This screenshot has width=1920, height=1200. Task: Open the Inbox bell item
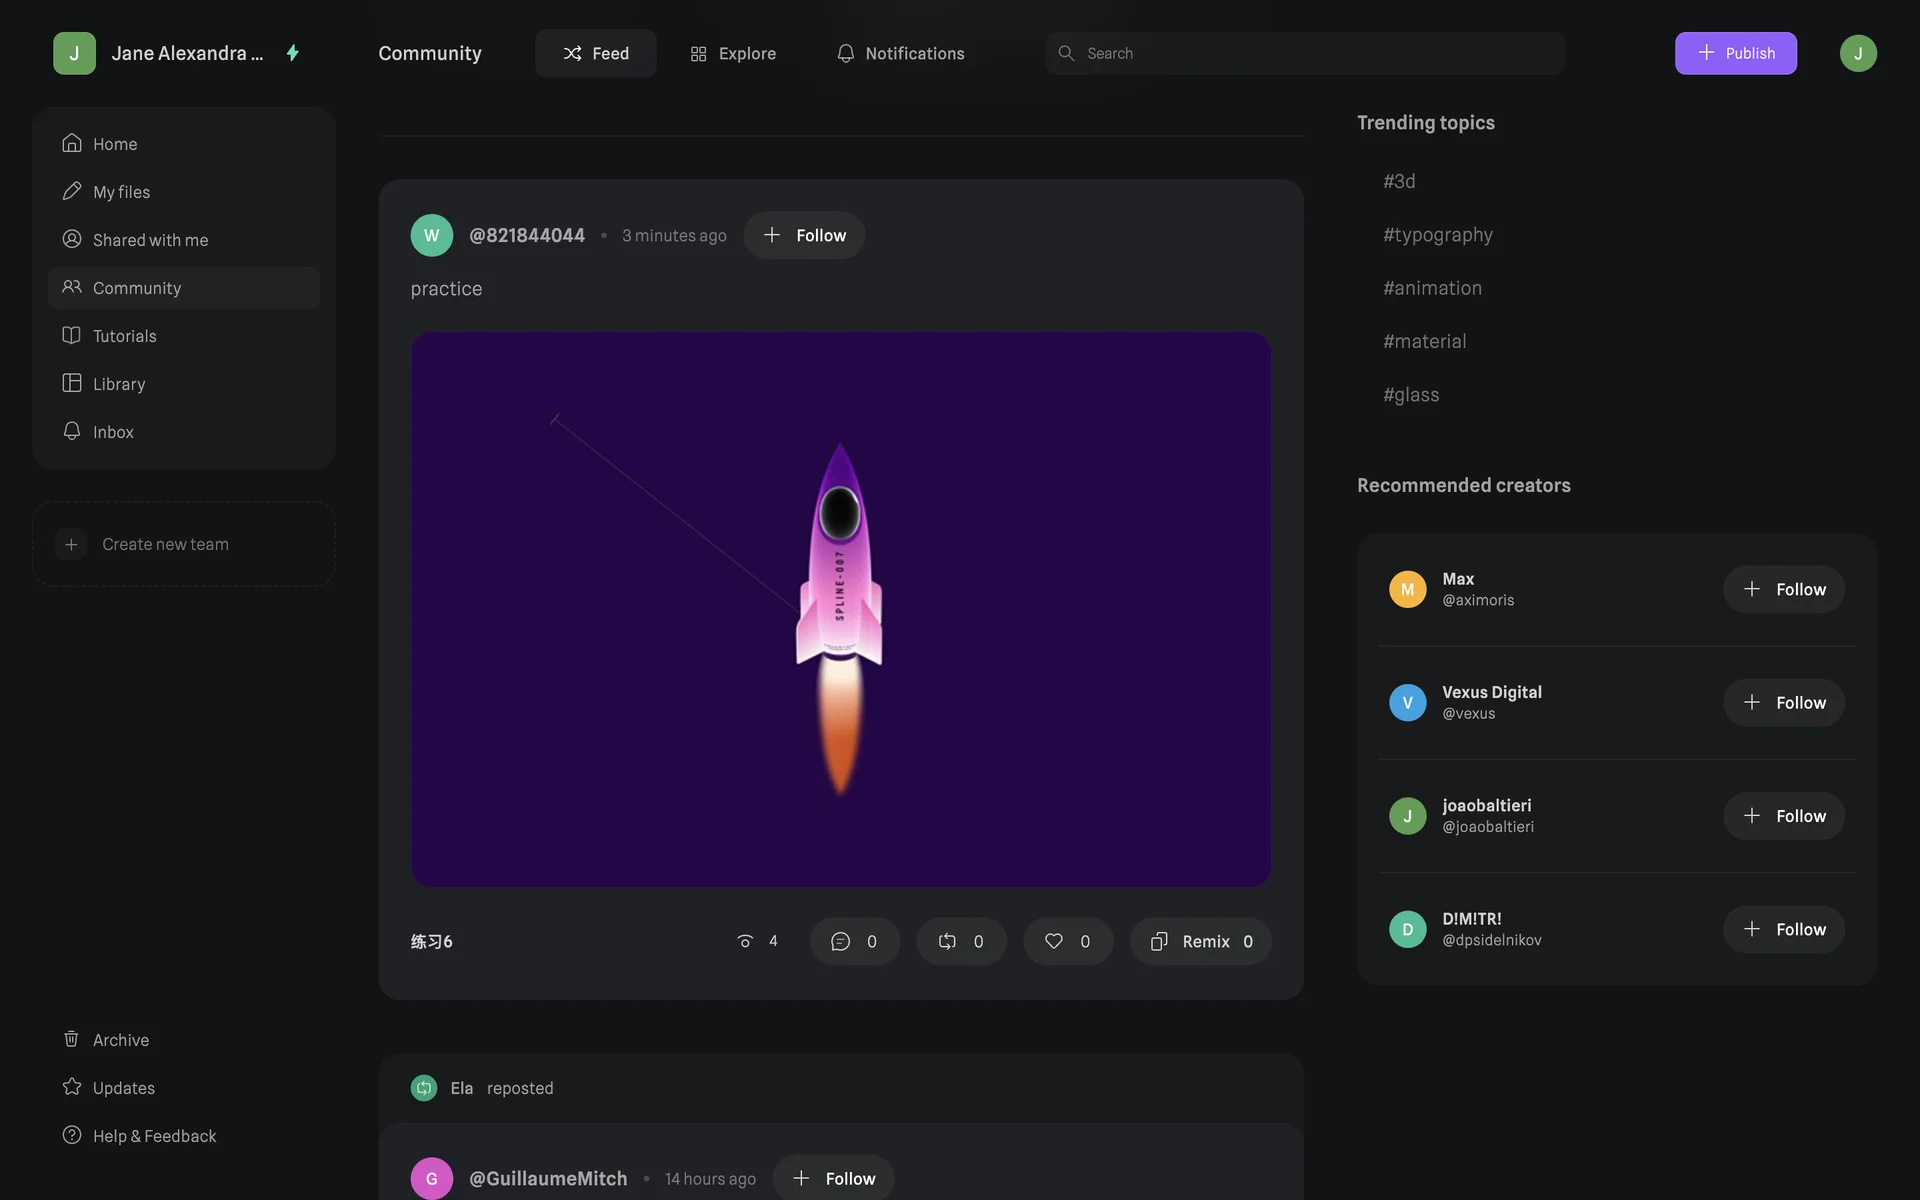pos(112,432)
